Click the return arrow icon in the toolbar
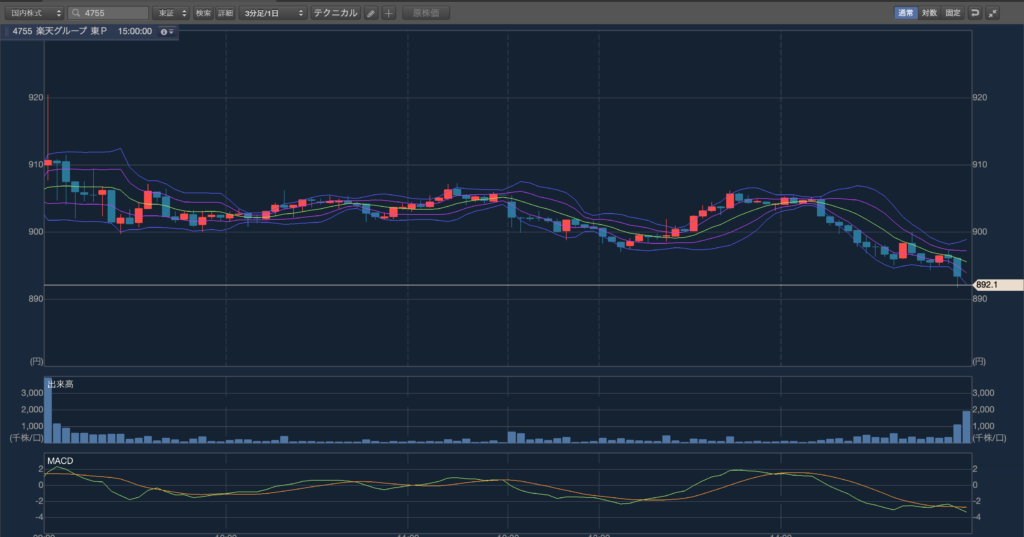Image resolution: width=1024 pixels, height=537 pixels. pos(975,13)
